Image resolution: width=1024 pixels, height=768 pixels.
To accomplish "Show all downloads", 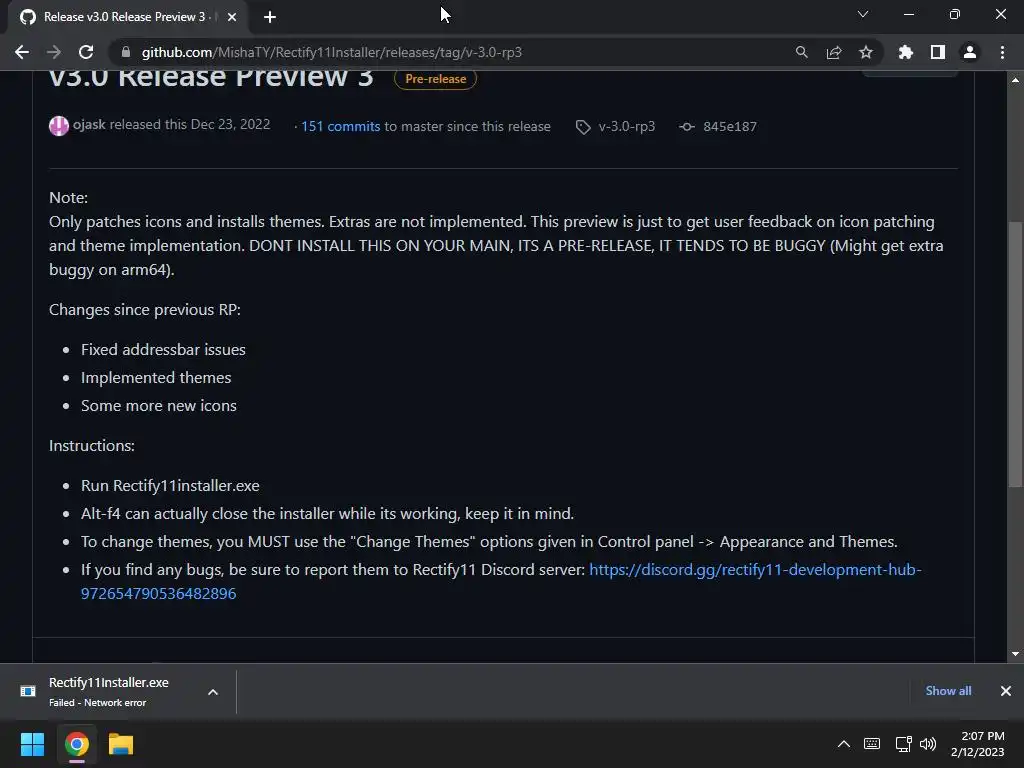I will coord(948,690).
